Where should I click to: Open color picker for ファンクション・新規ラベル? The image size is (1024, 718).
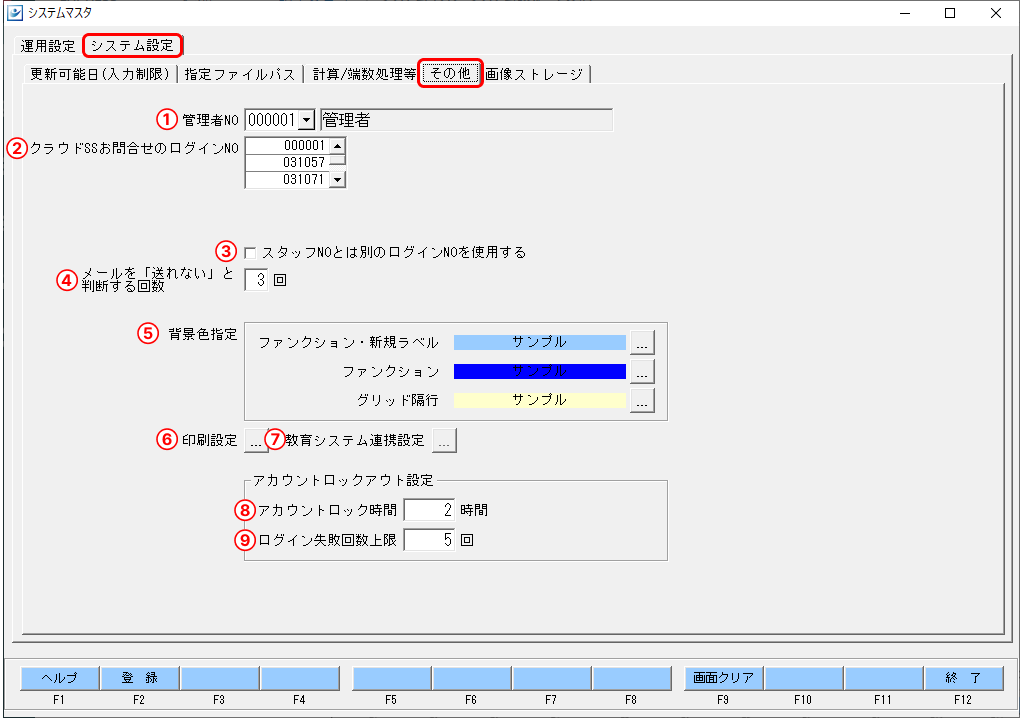642,342
